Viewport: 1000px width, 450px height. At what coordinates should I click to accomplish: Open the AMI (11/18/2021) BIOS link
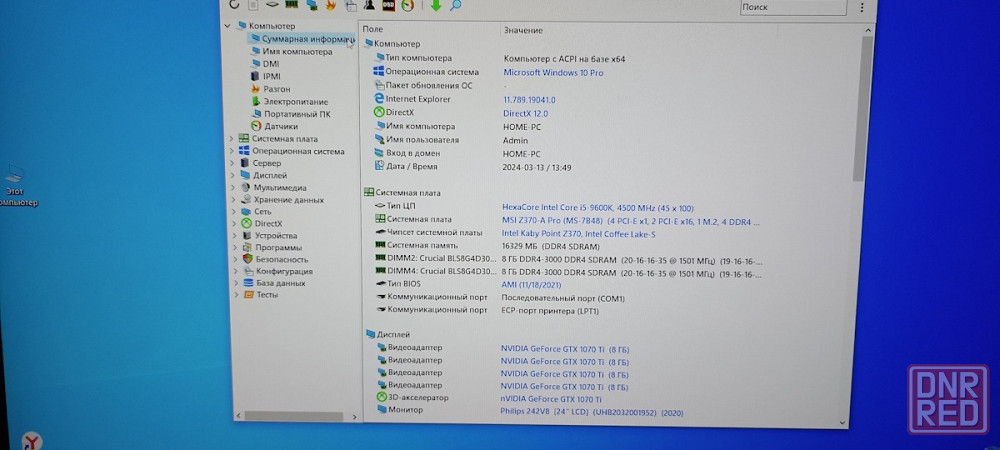click(530, 284)
